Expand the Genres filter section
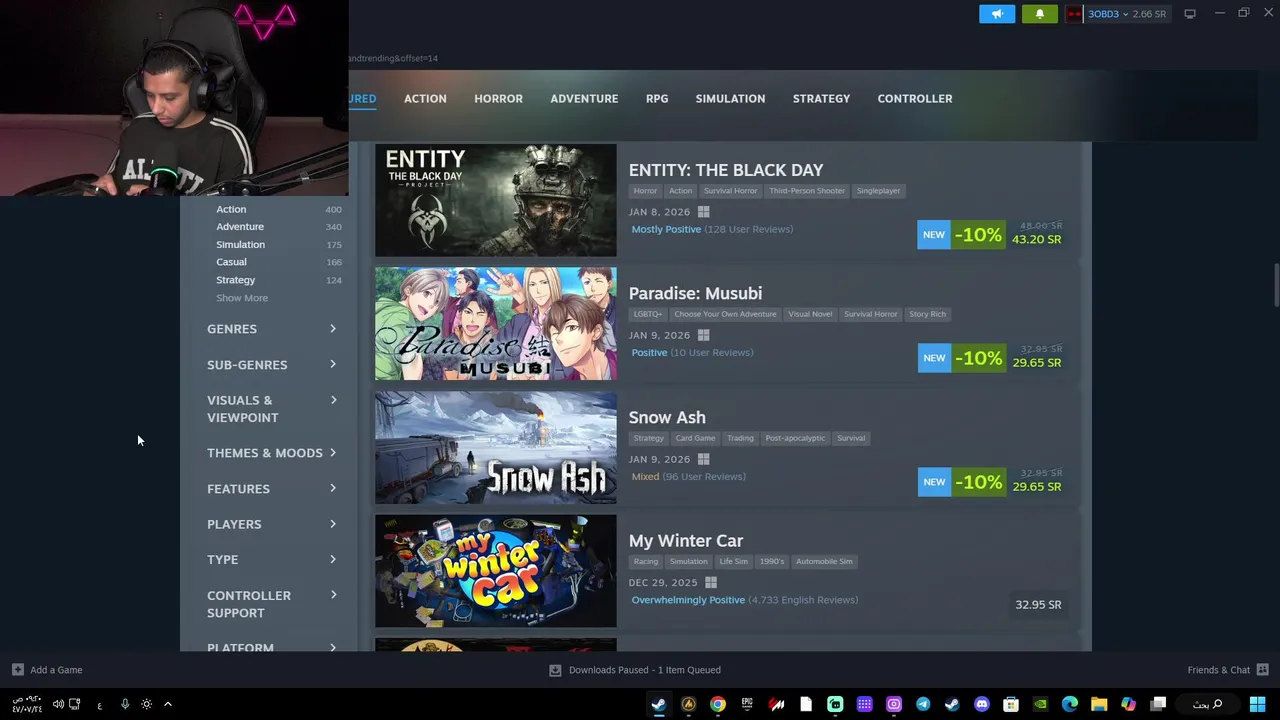Screen dimensions: 1280x720 point(271,329)
